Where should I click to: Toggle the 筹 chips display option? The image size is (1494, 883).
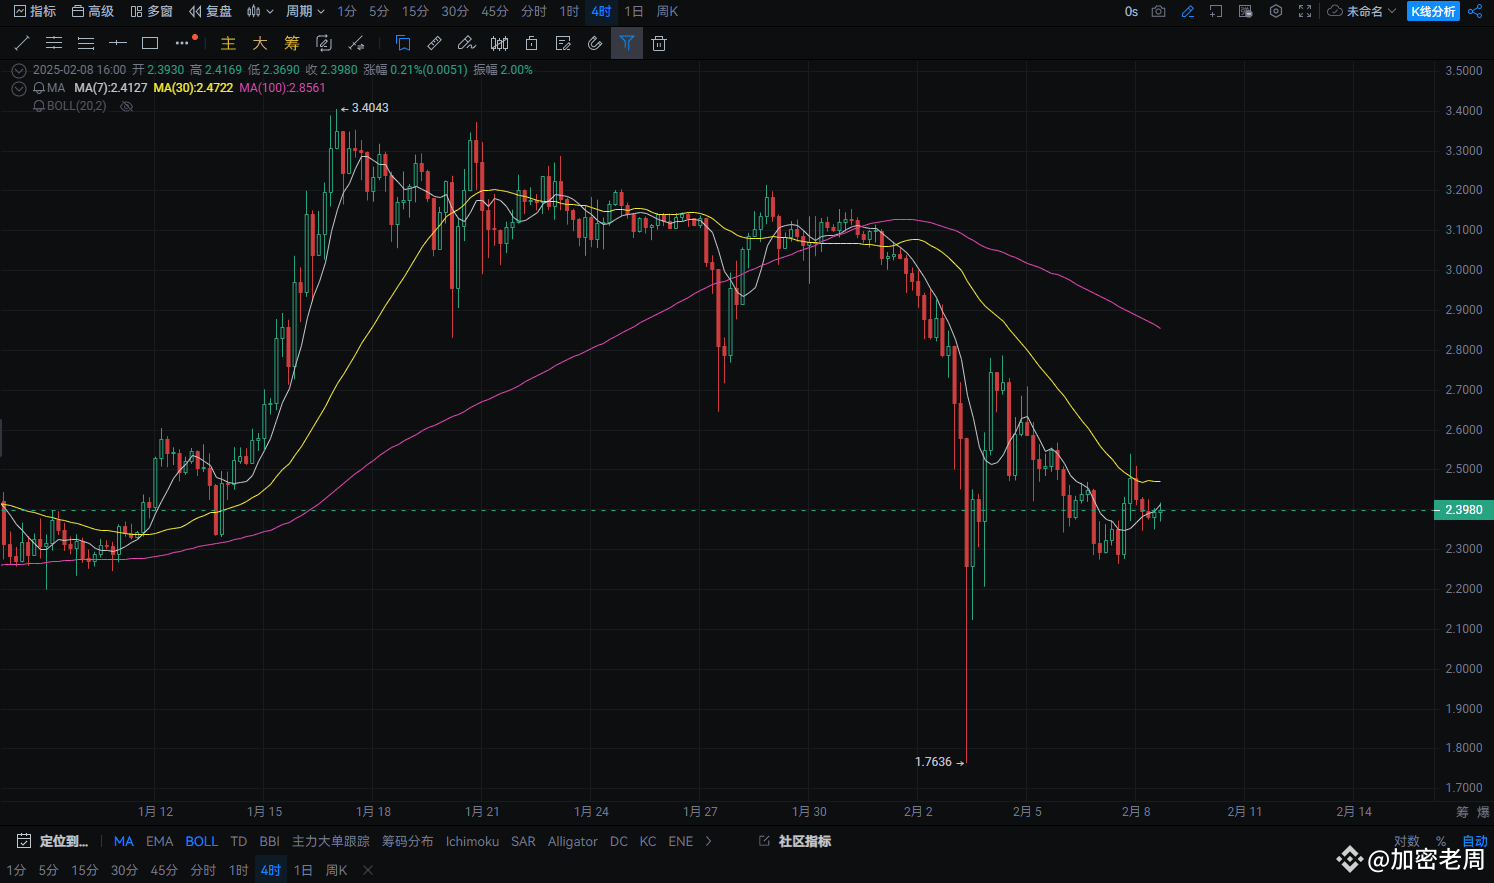pyautogui.click(x=291, y=43)
